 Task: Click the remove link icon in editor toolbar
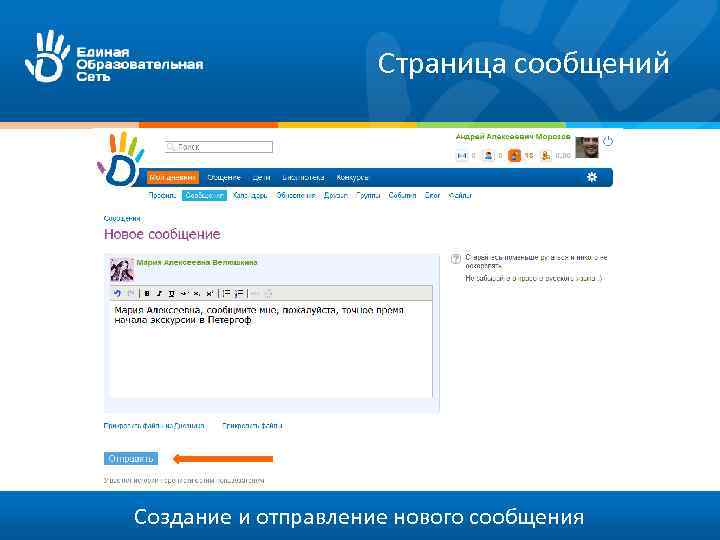(269, 293)
